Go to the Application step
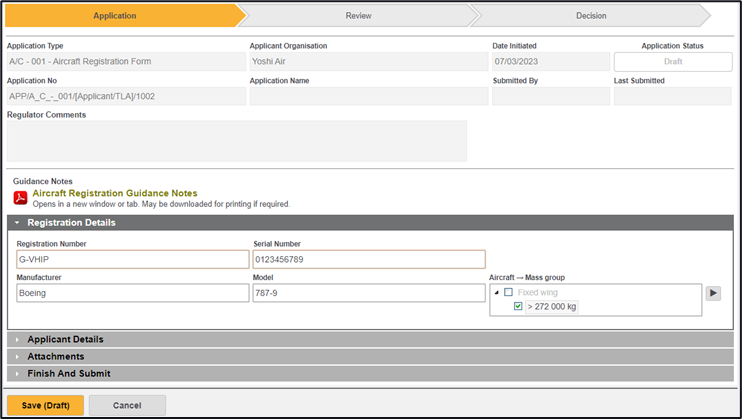This screenshot has width=742, height=419. [115, 16]
